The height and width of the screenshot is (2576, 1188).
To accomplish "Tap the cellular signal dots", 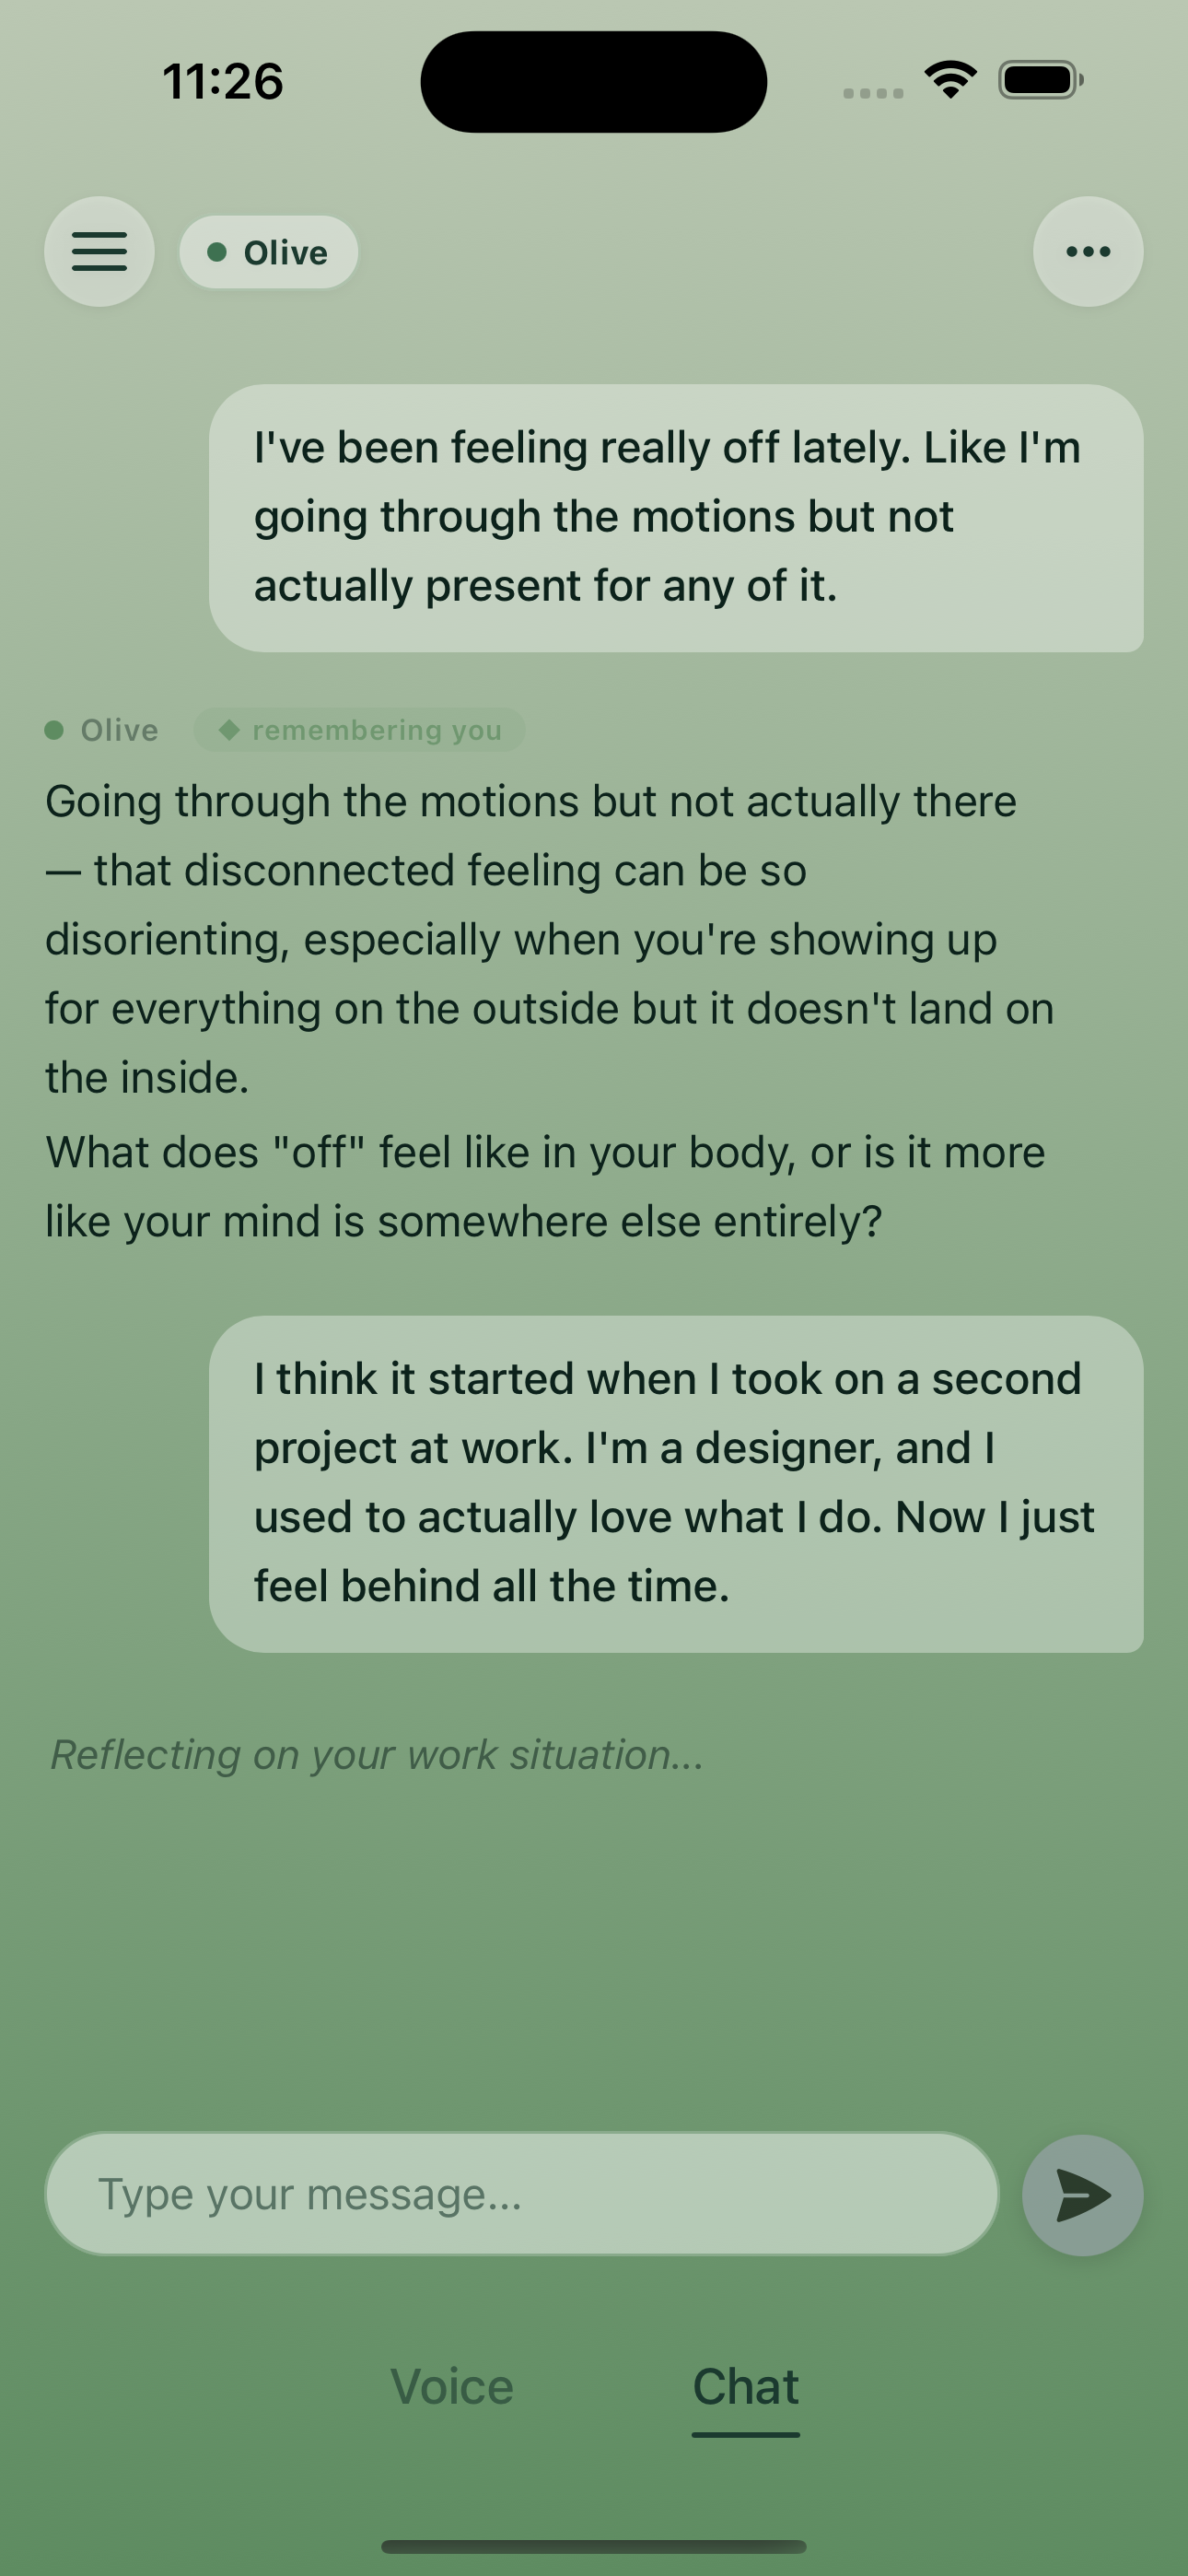I will pyautogui.click(x=873, y=93).
